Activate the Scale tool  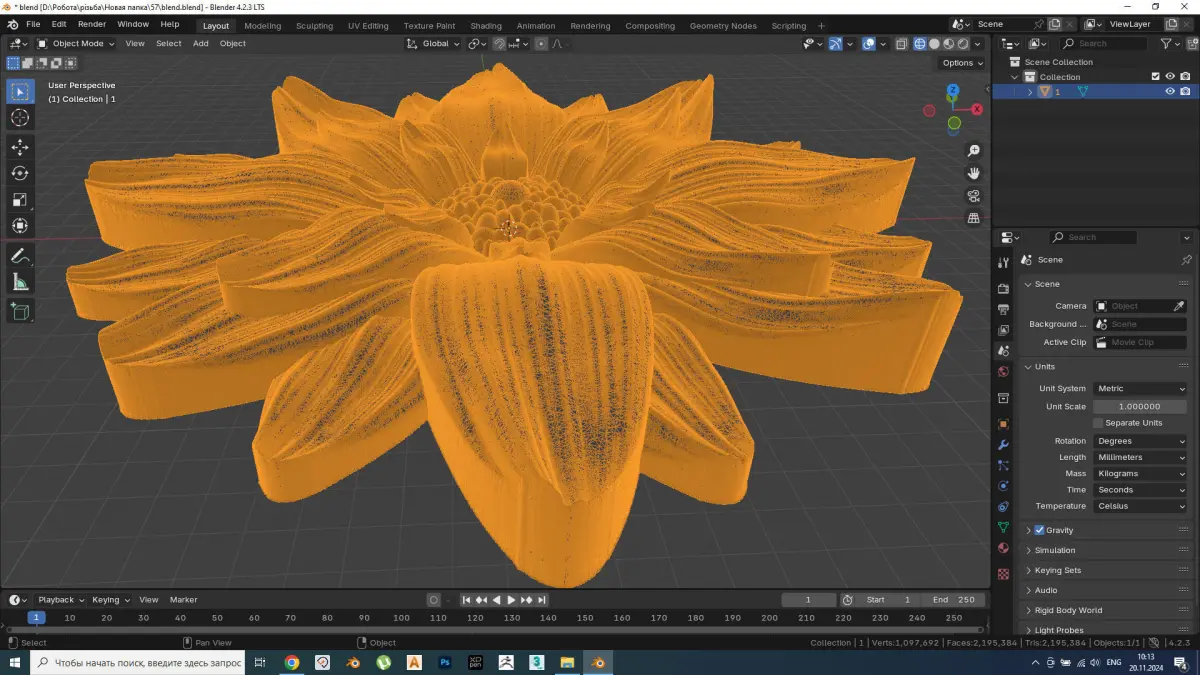20,199
